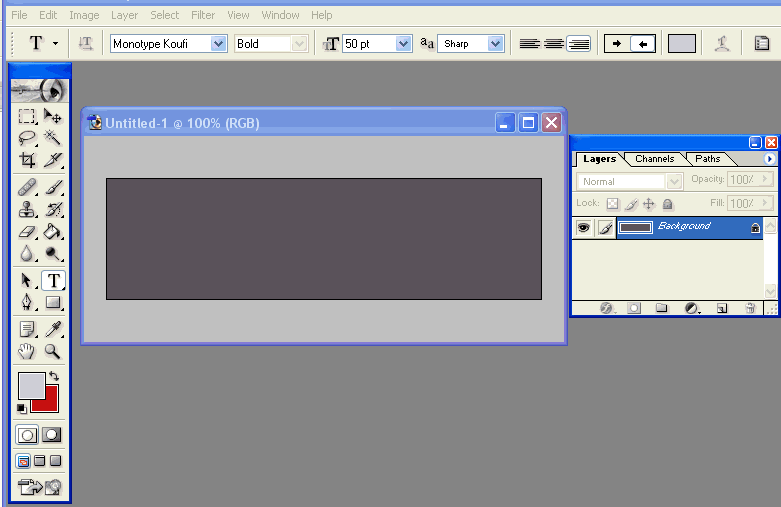Expand the 50 pt font size dropdown

pos(403,44)
